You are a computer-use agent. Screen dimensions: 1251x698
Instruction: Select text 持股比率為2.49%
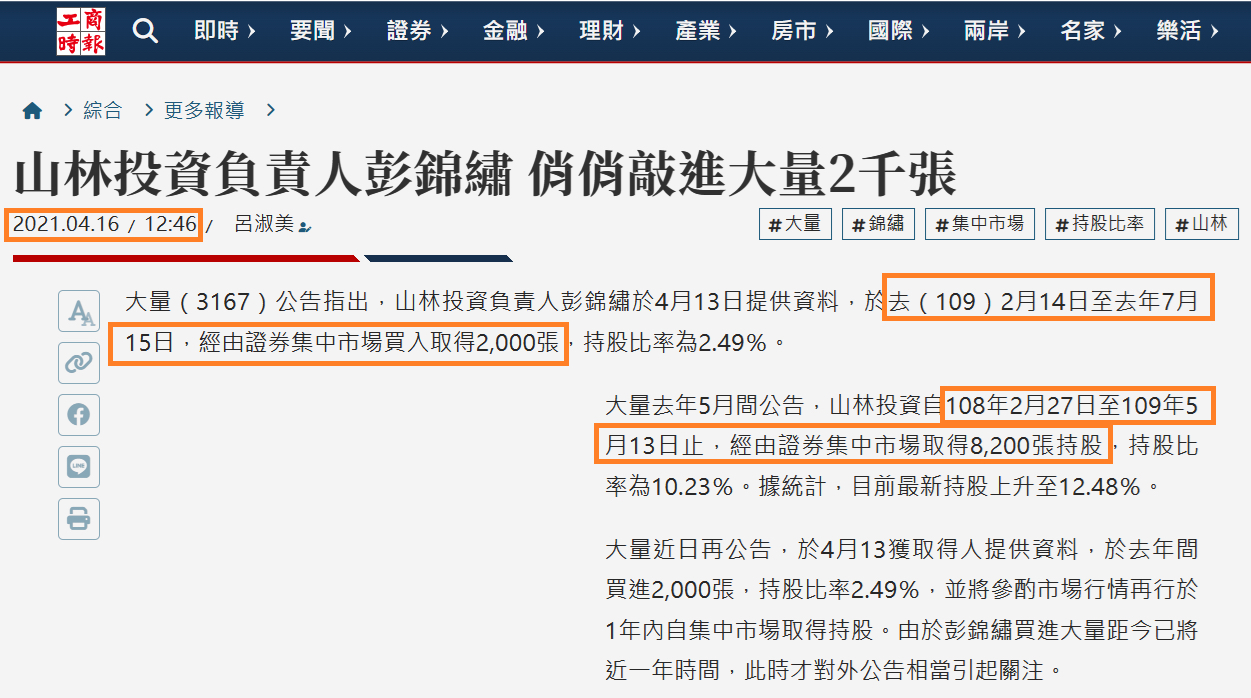pos(675,343)
